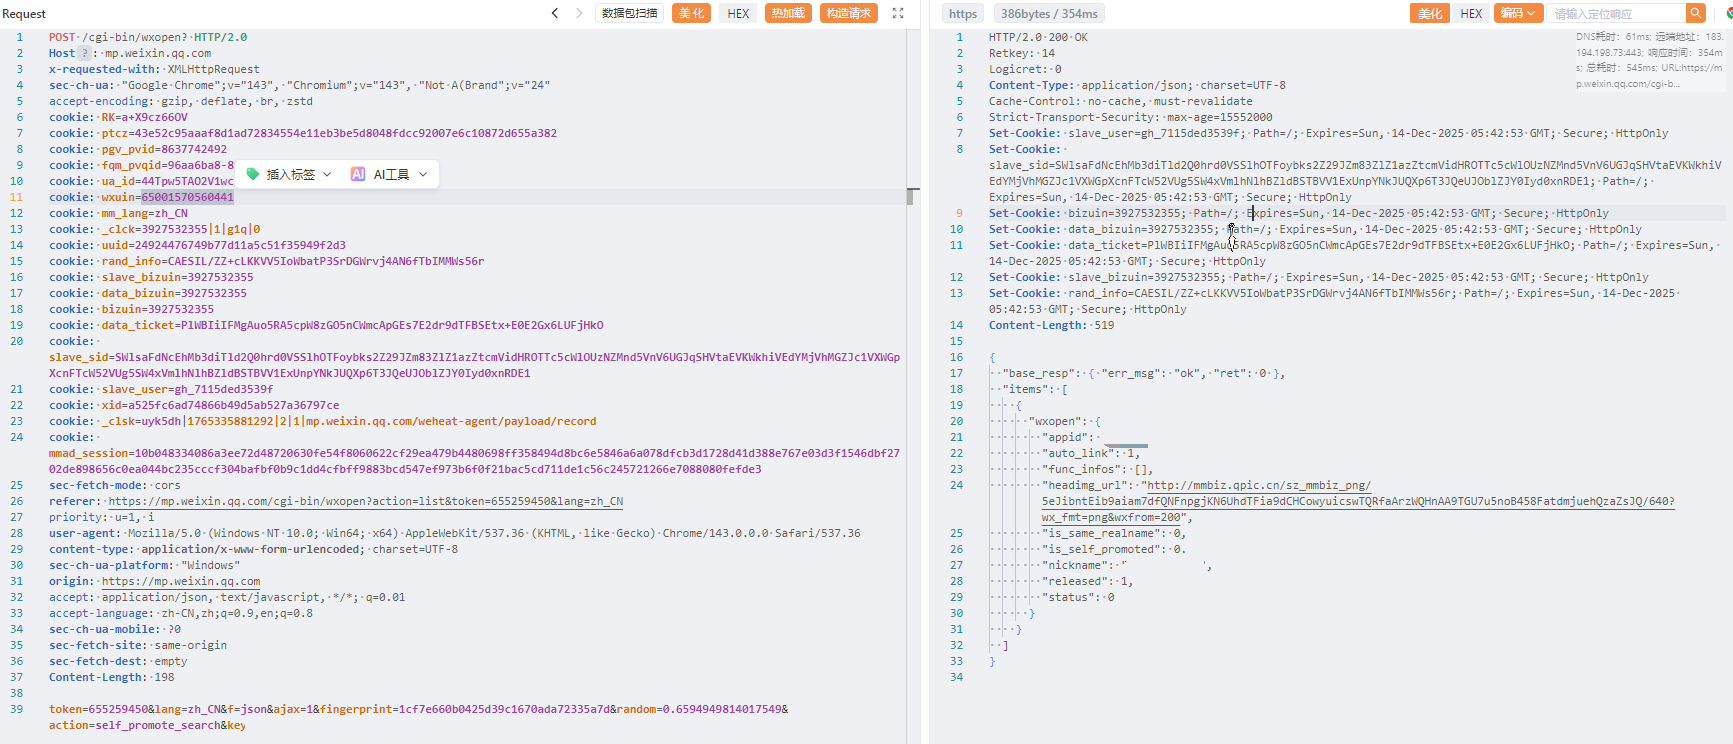Toggle 美化 beautify in request panel
The image size is (1733, 744).
pos(691,13)
